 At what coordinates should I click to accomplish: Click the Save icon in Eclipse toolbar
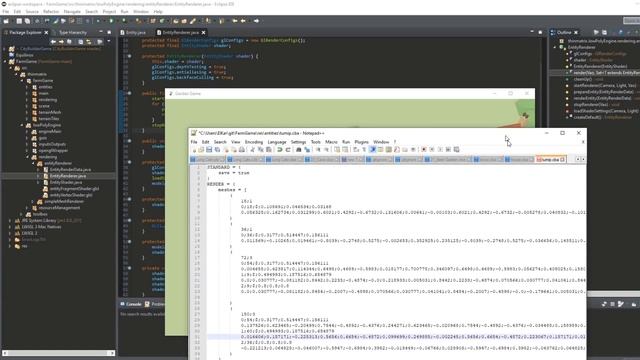pyautogui.click(x=19, y=21)
